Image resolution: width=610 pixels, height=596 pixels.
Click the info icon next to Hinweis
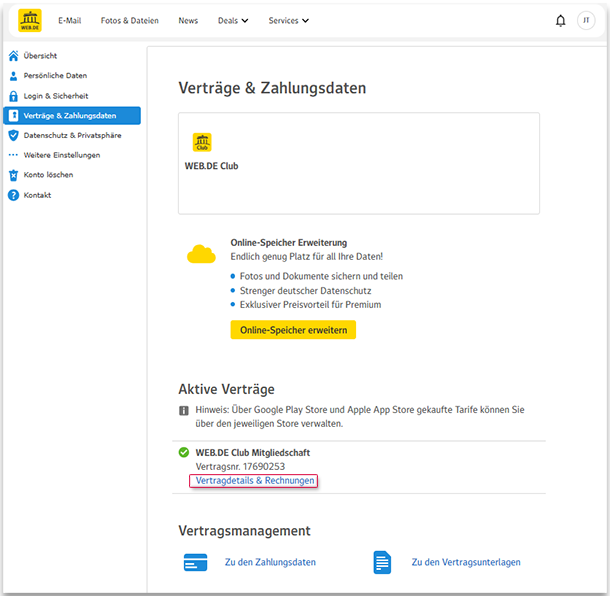184,410
